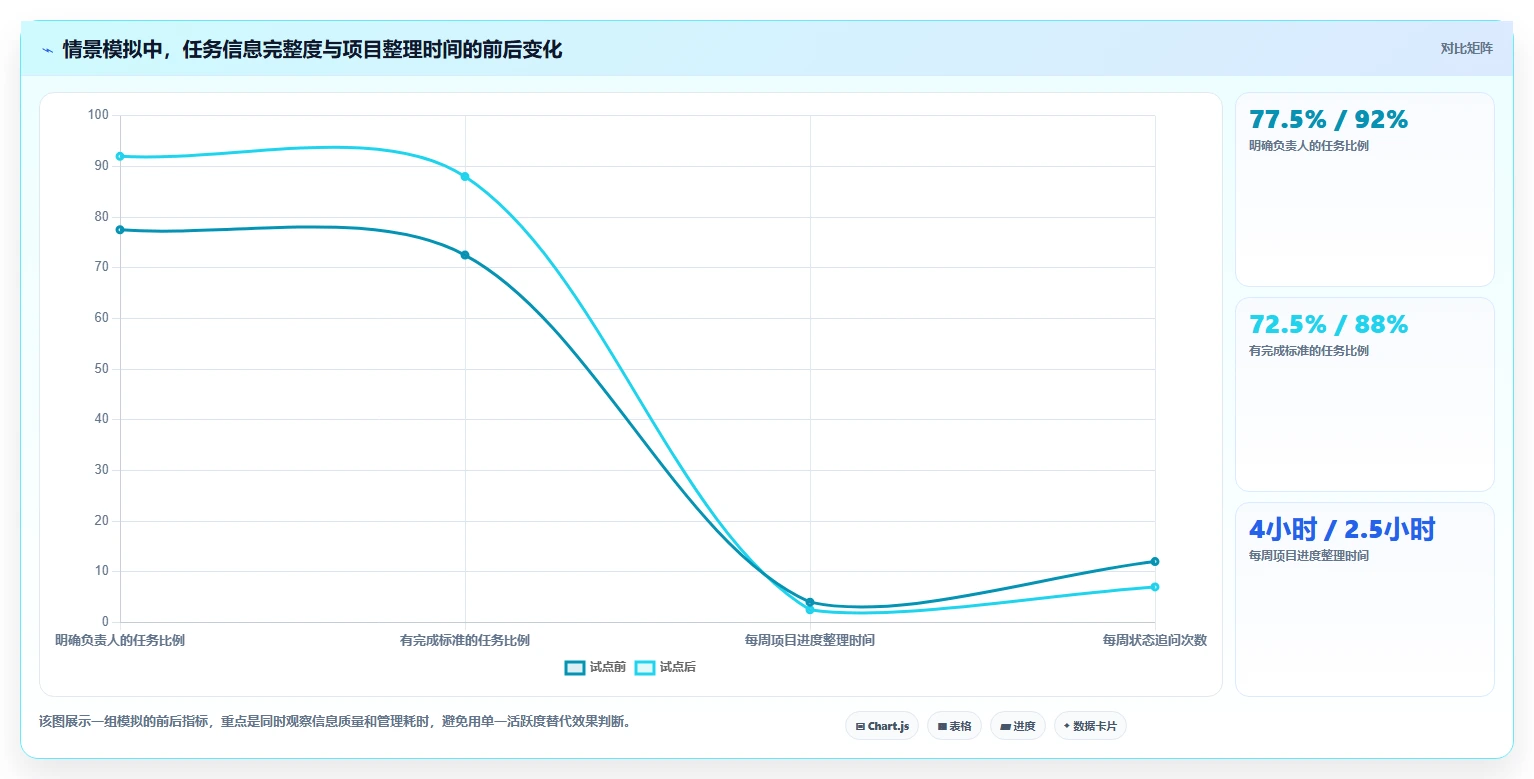Viewport: 1534px width, 779px height.
Task: Select the 72.5% / 88% stat card
Action: click(x=1364, y=394)
